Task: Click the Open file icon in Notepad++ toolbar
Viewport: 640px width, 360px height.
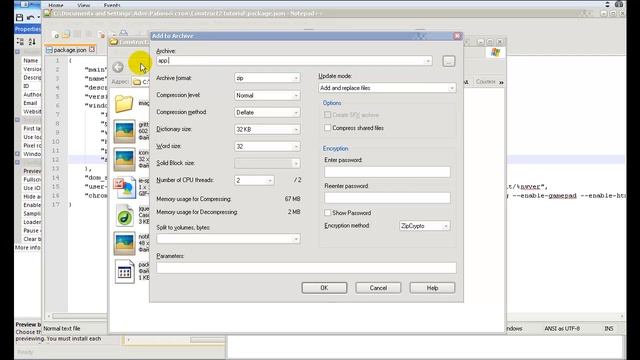Action: 66,34
